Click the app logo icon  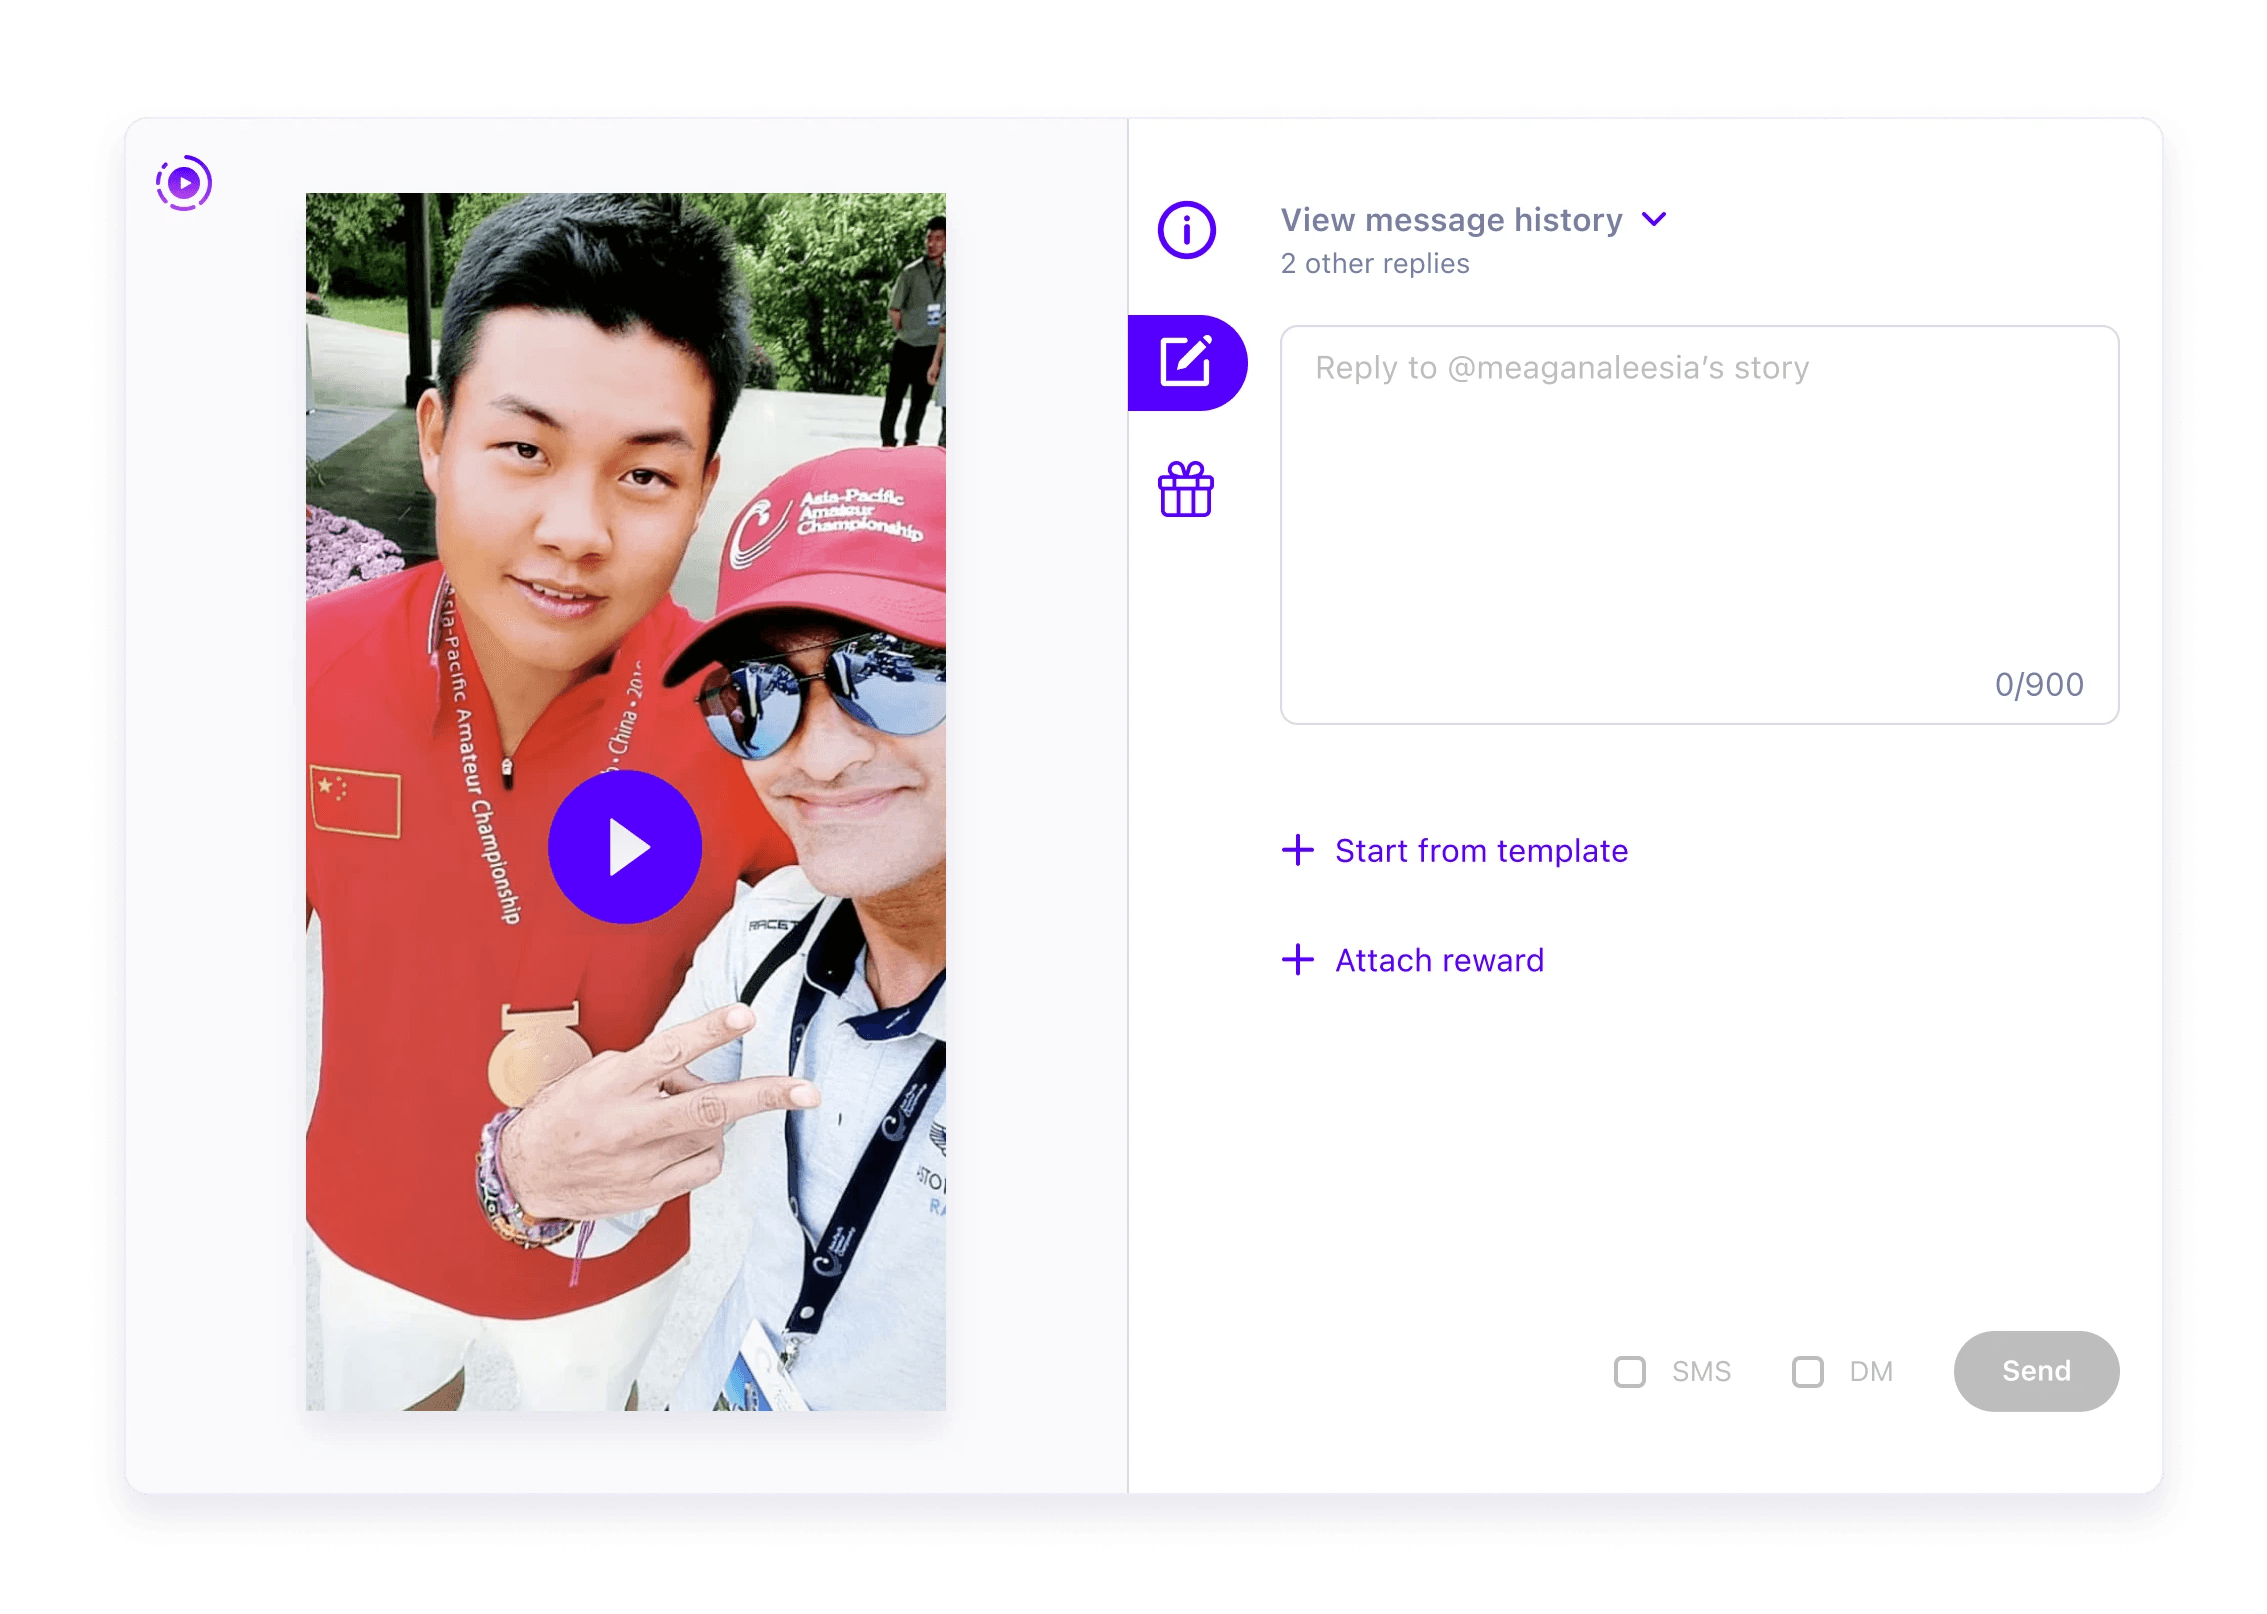[184, 183]
